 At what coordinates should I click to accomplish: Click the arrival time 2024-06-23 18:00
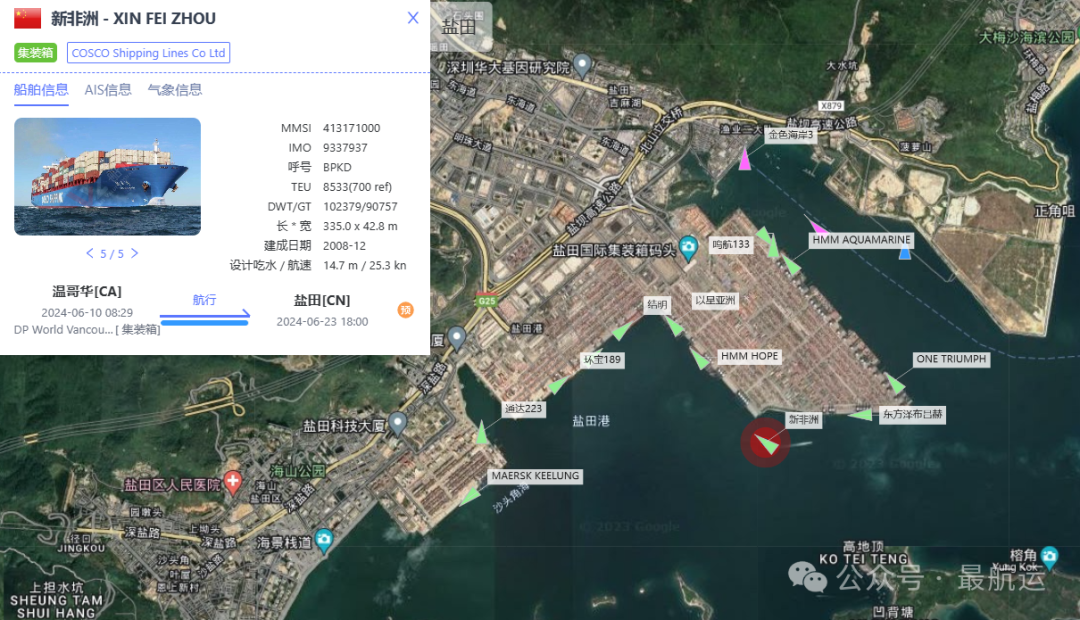322,322
